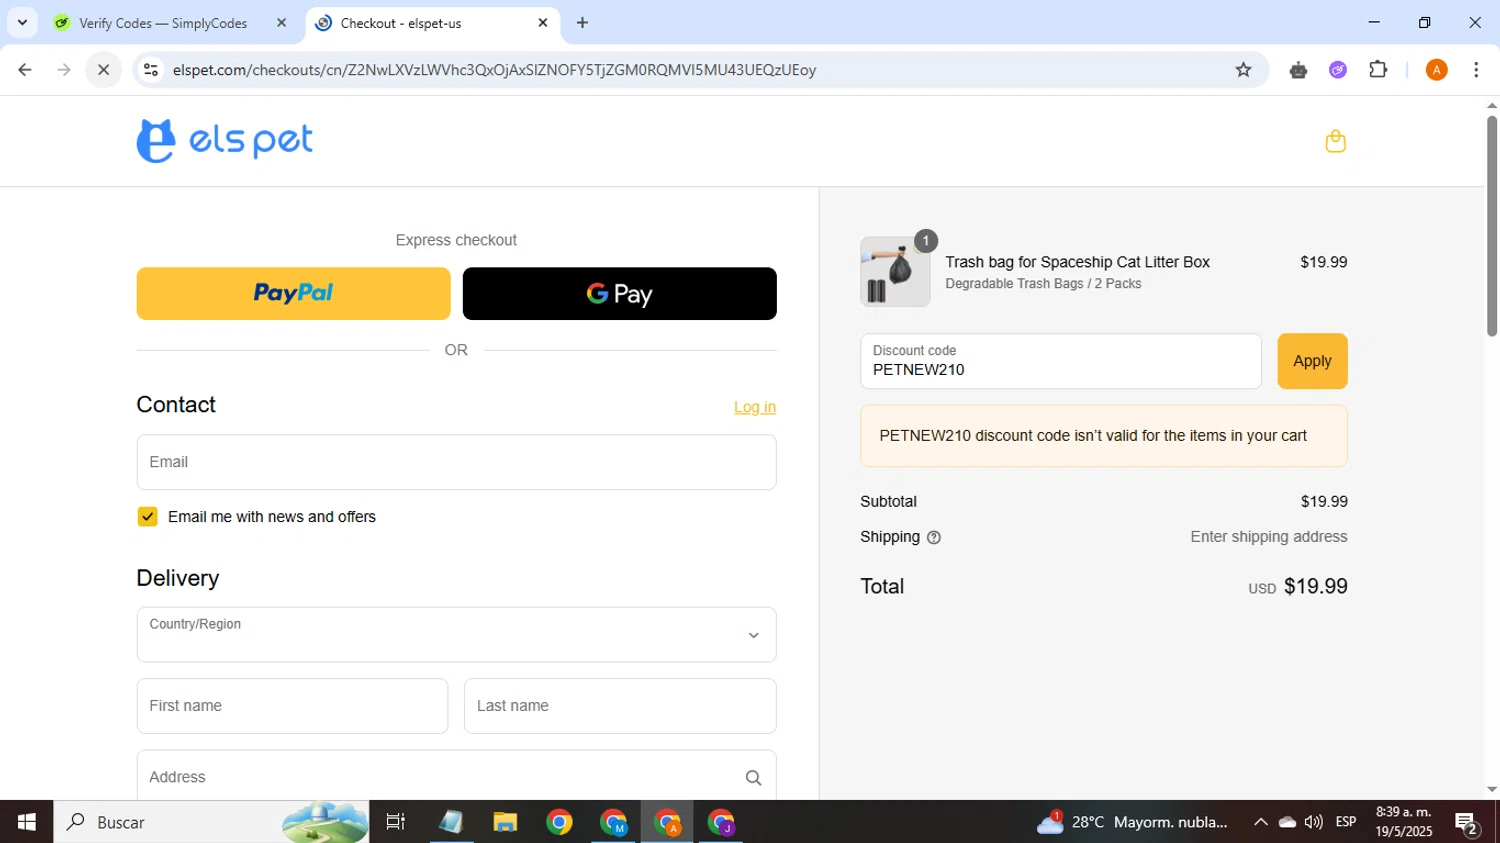Click the Total USD $19.99 amount
Image resolution: width=1500 pixels, height=843 pixels.
(1297, 587)
